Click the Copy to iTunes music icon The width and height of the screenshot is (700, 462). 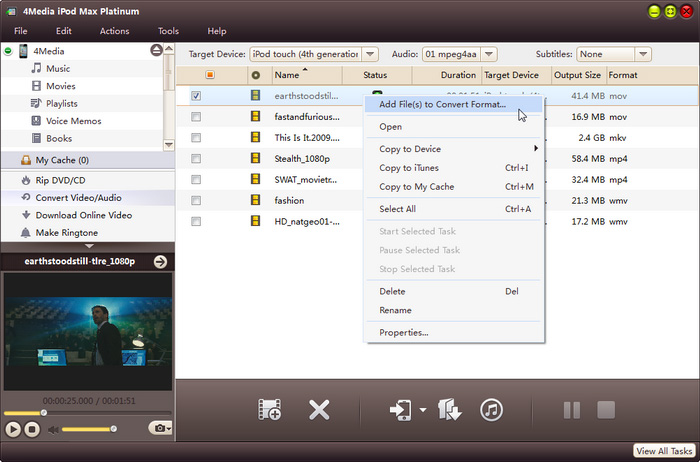(x=491, y=410)
